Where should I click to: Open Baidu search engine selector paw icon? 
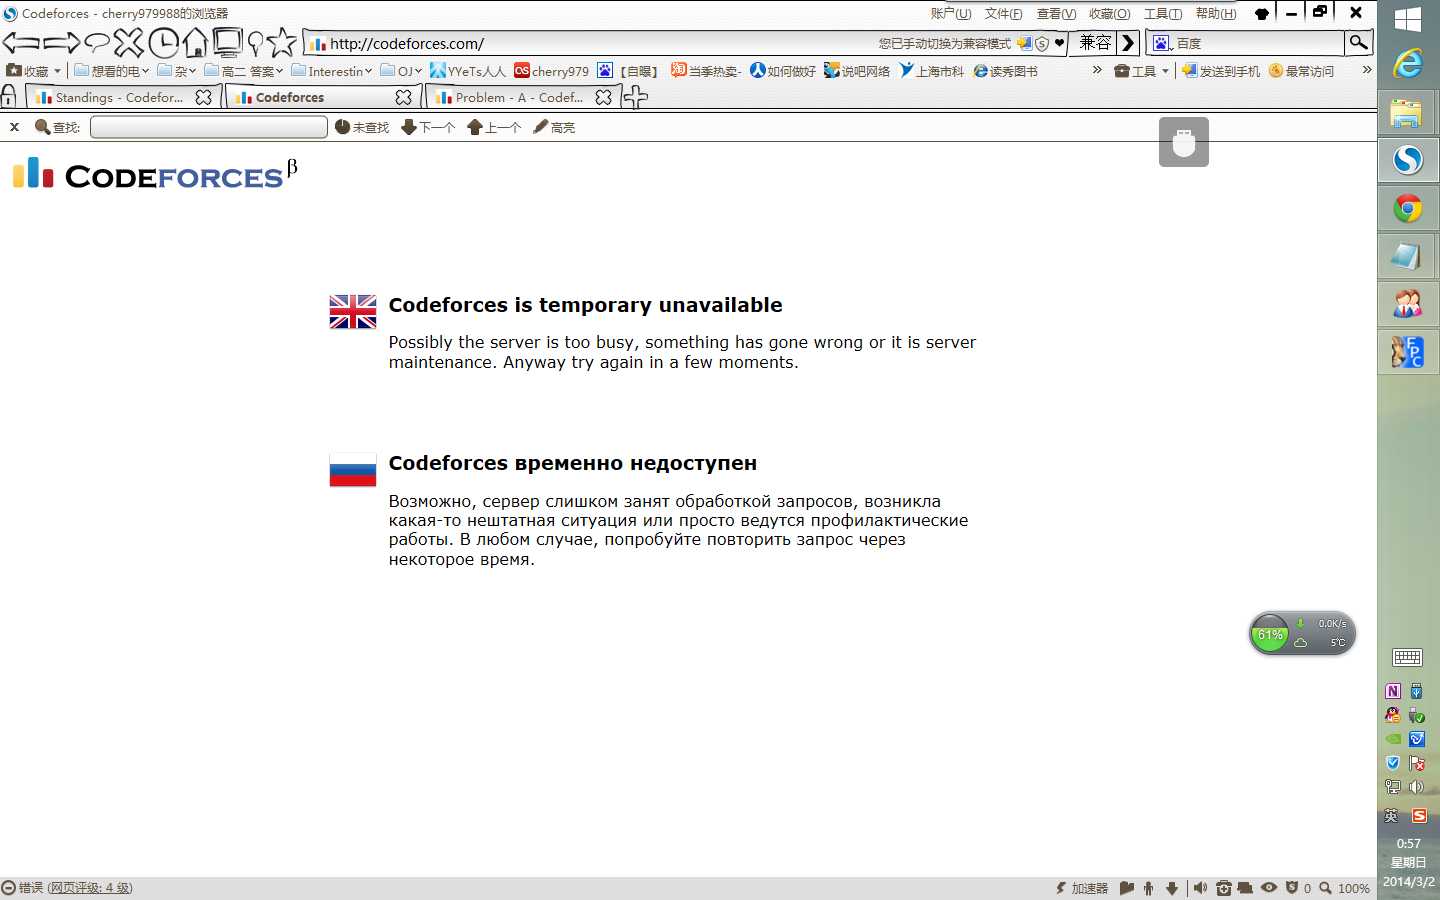click(x=1163, y=43)
